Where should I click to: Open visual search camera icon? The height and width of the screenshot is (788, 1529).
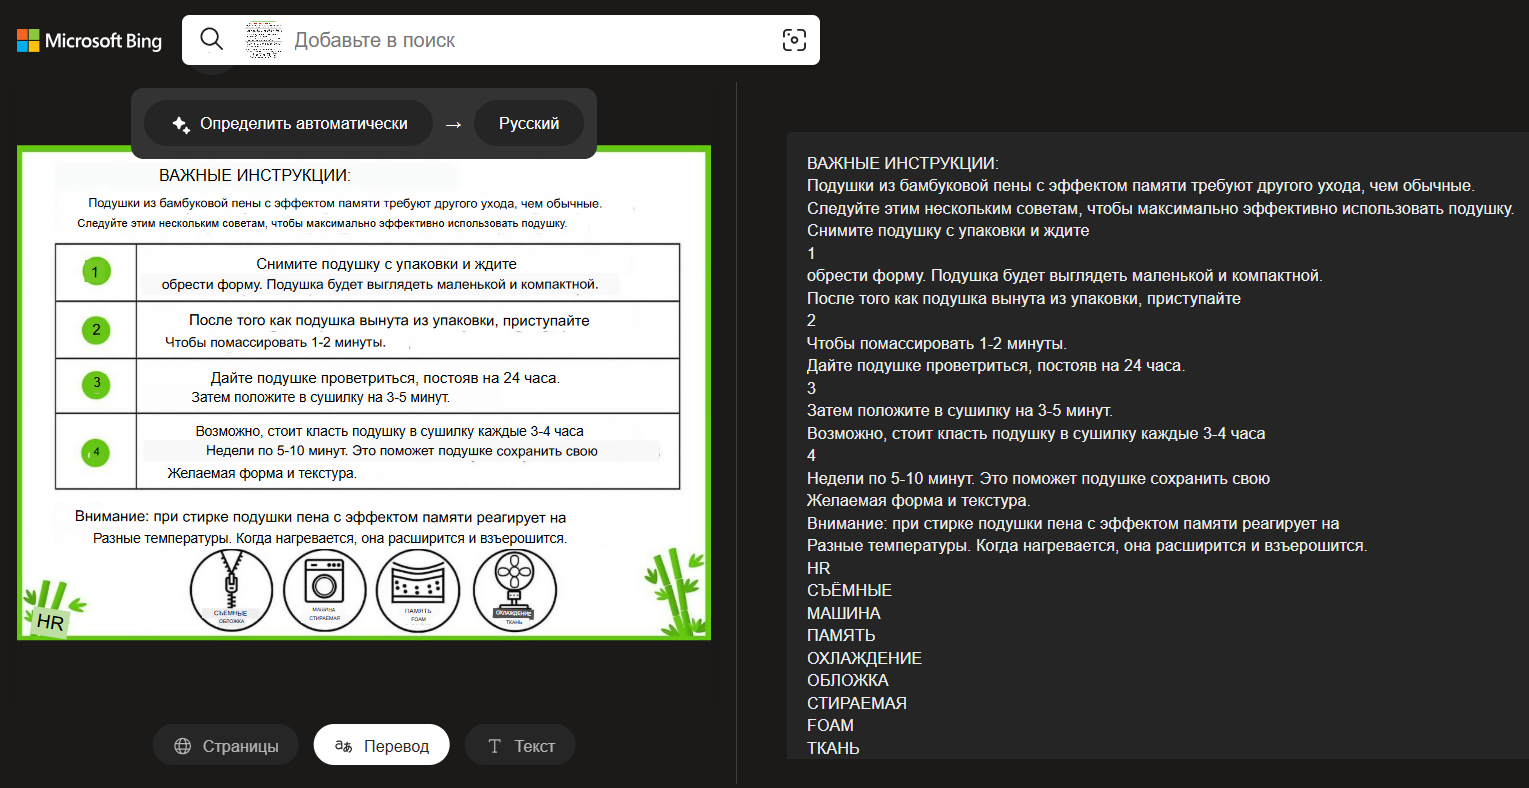(x=794, y=40)
